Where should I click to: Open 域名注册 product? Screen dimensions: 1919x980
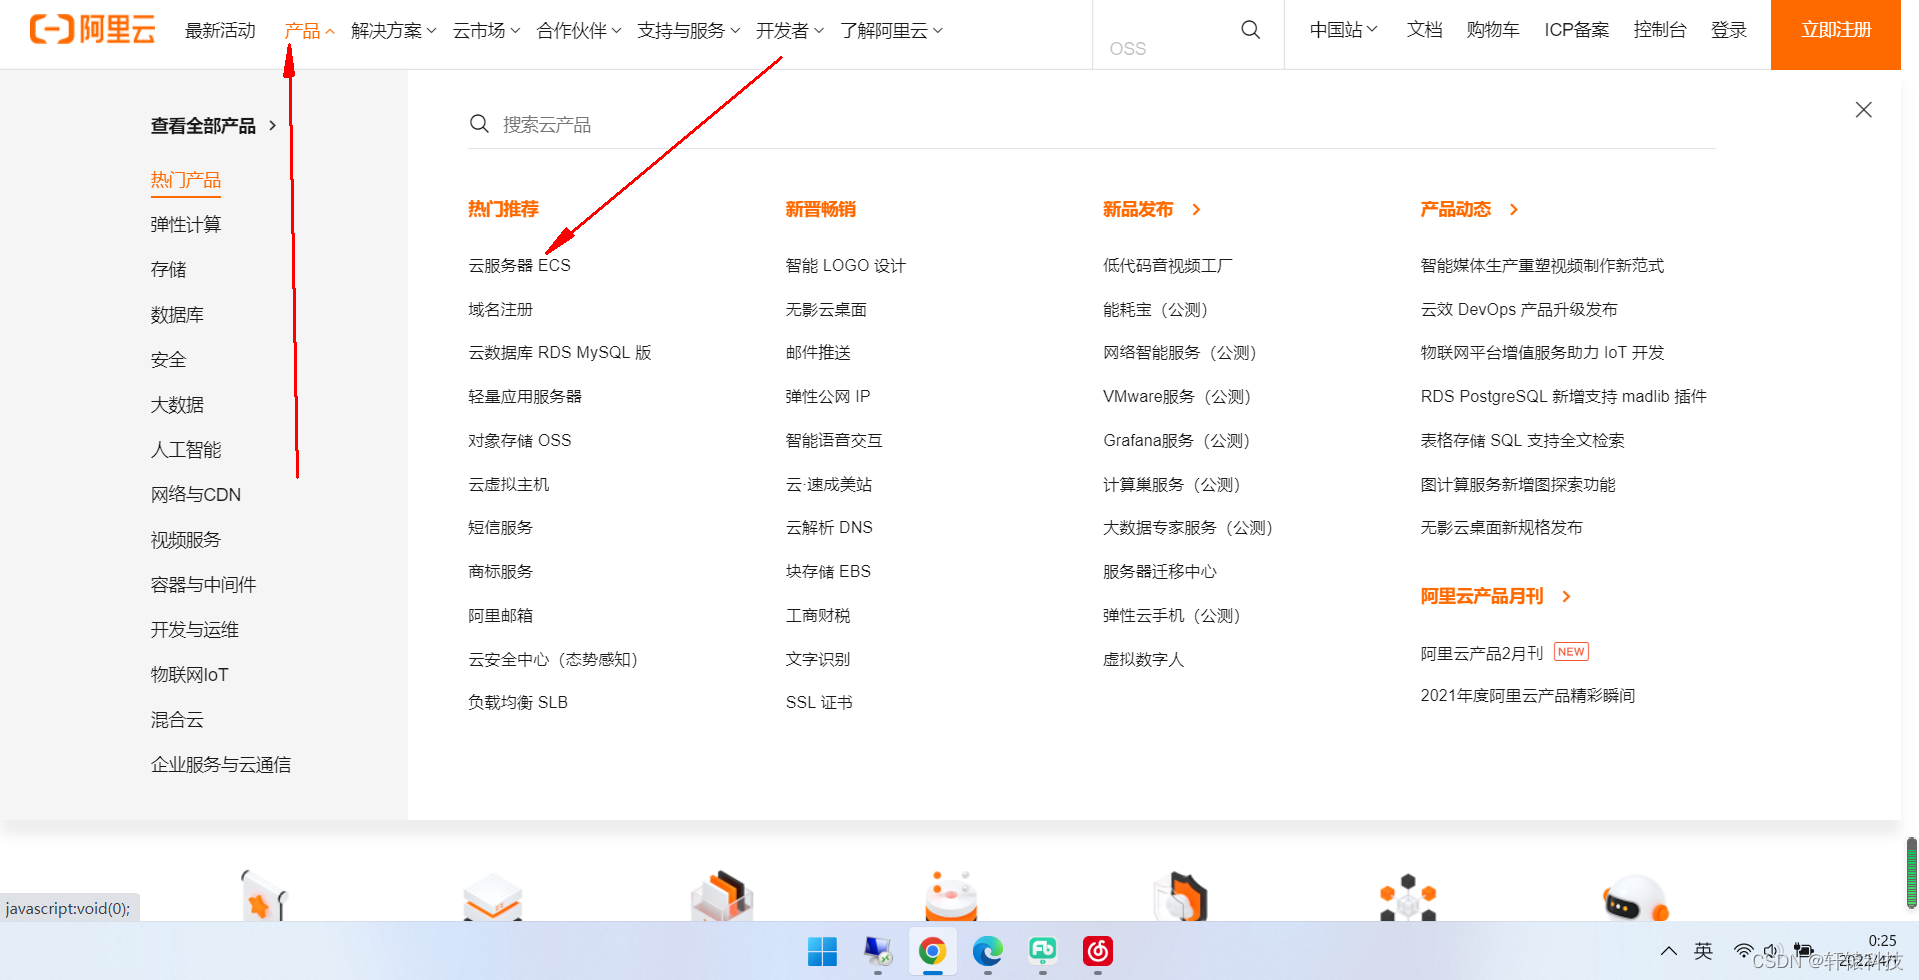500,310
